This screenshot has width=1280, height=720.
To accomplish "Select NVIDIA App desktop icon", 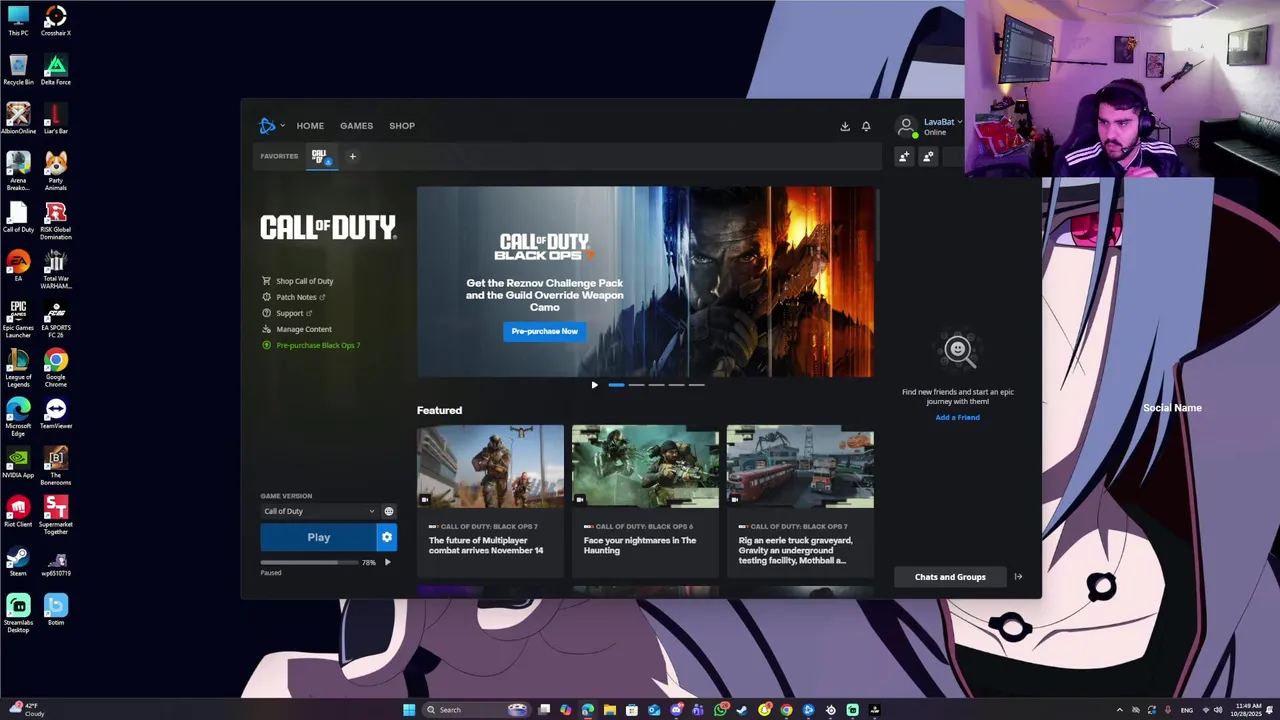I will pyautogui.click(x=18, y=462).
